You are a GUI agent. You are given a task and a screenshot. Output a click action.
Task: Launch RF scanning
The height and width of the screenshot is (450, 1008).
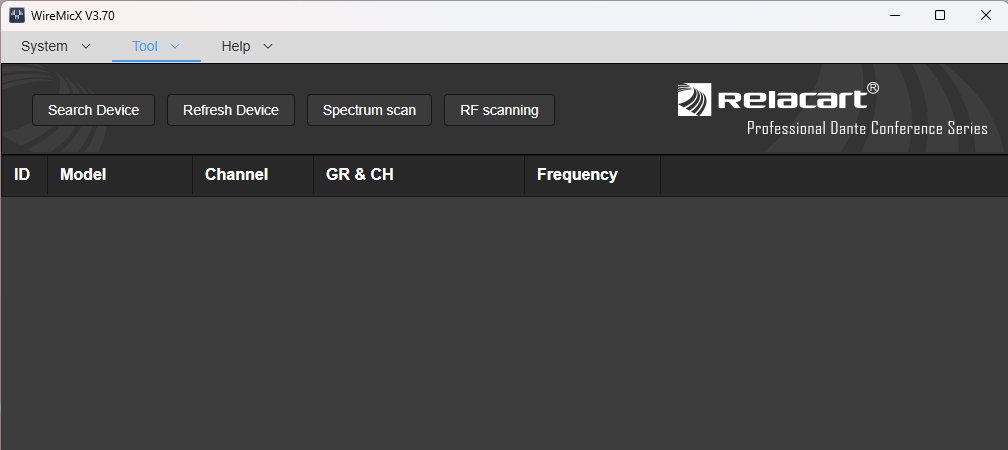499,110
